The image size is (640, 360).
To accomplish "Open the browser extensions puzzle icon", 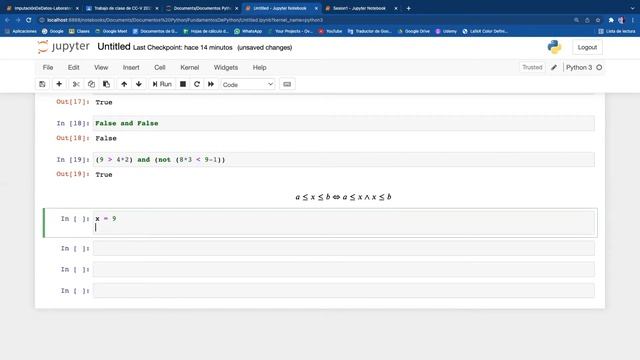I will pos(611,20).
